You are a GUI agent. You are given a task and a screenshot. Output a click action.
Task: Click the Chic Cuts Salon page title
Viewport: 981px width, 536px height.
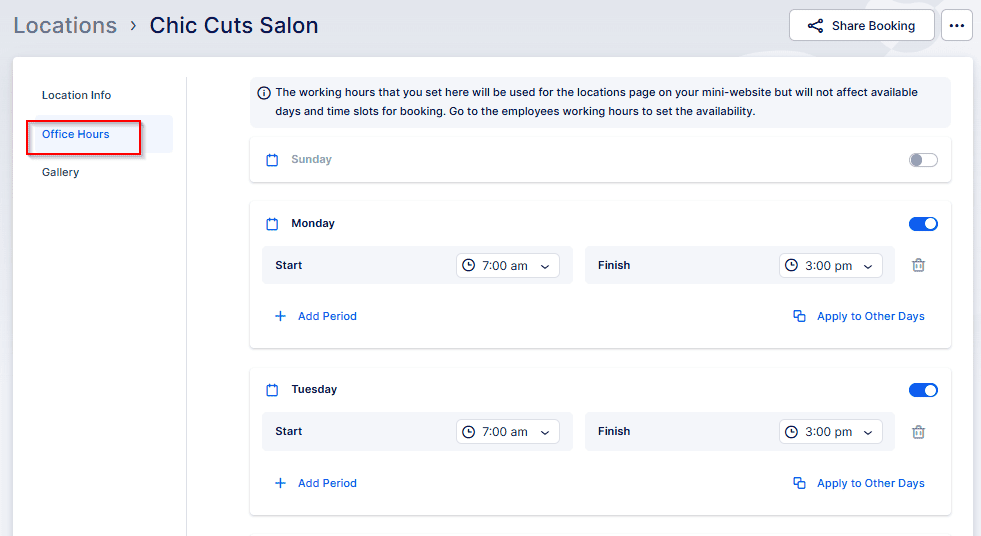pyautogui.click(x=233, y=26)
